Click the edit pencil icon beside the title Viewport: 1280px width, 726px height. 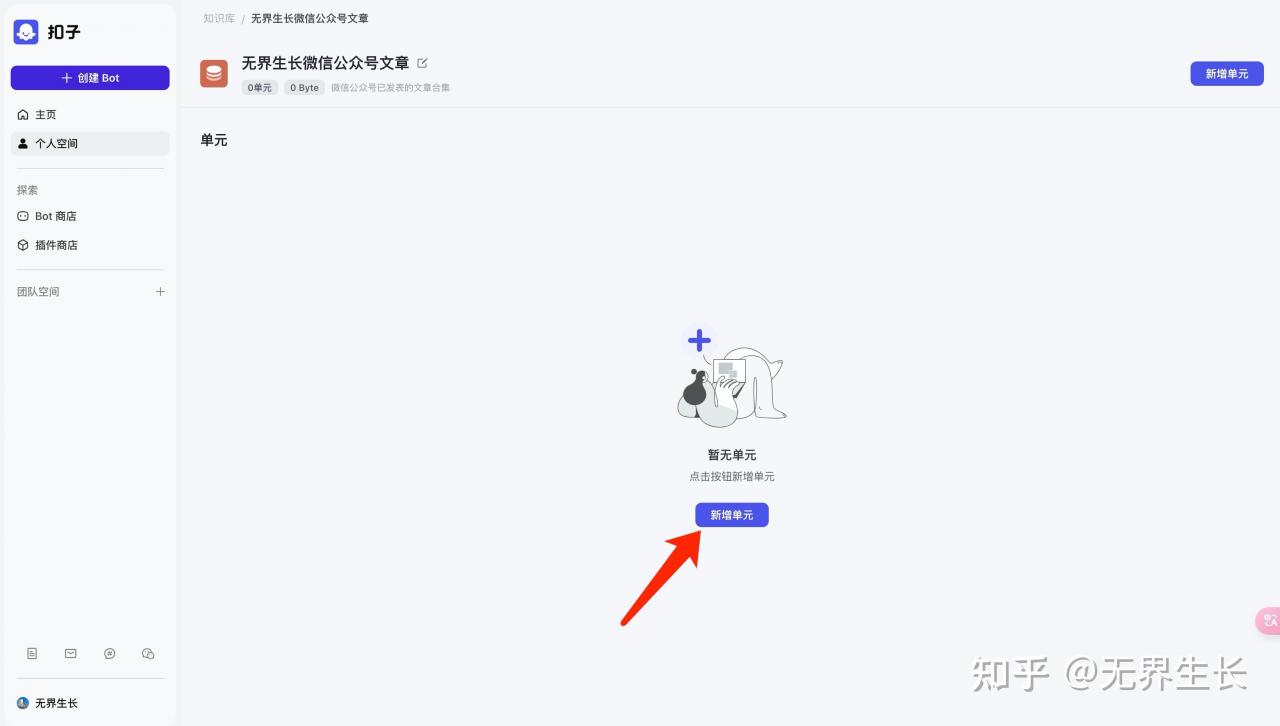click(422, 63)
